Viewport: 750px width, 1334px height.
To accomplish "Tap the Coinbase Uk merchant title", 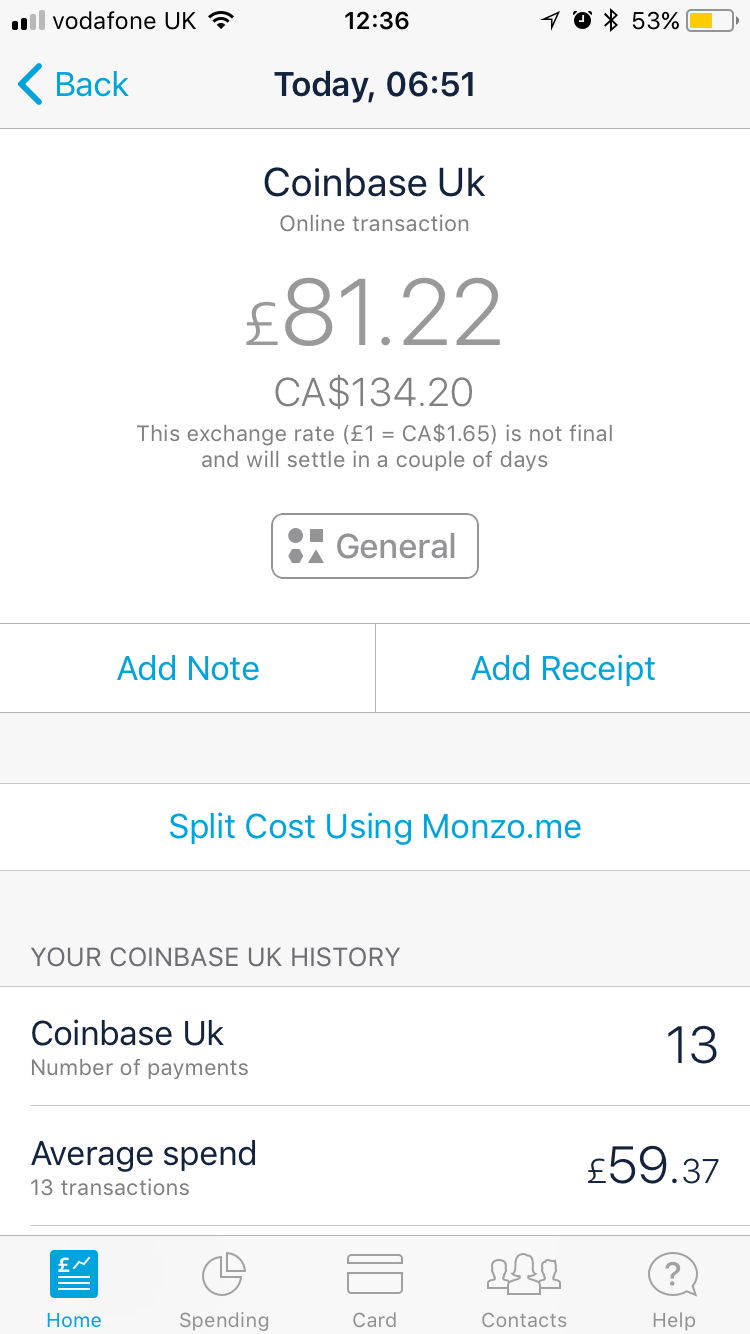I will (375, 183).
